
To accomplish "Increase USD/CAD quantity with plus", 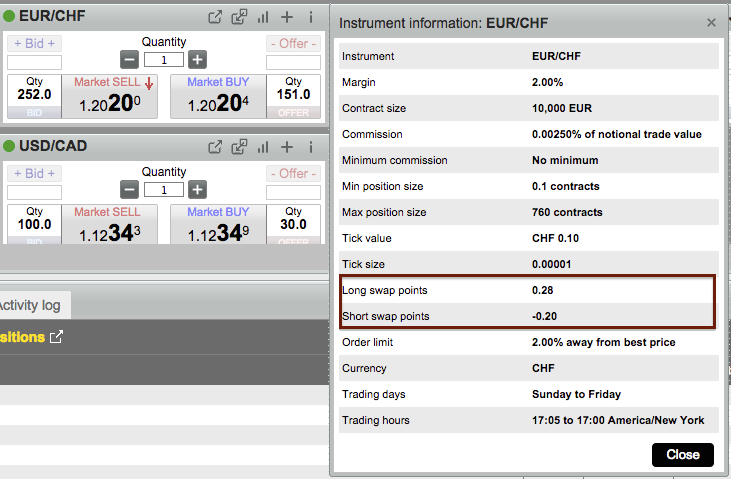I will (198, 190).
